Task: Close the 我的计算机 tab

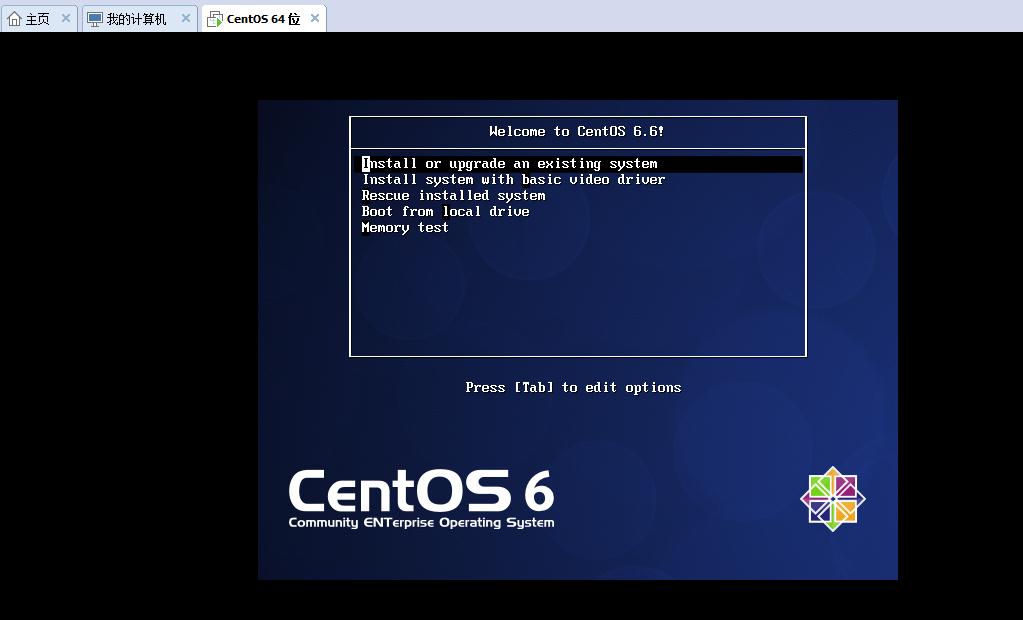Action: point(185,17)
